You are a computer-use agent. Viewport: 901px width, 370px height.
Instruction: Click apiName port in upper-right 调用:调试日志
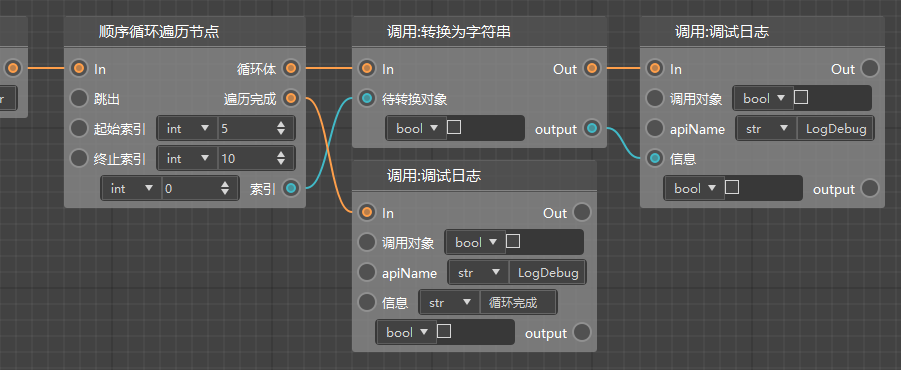[654, 129]
